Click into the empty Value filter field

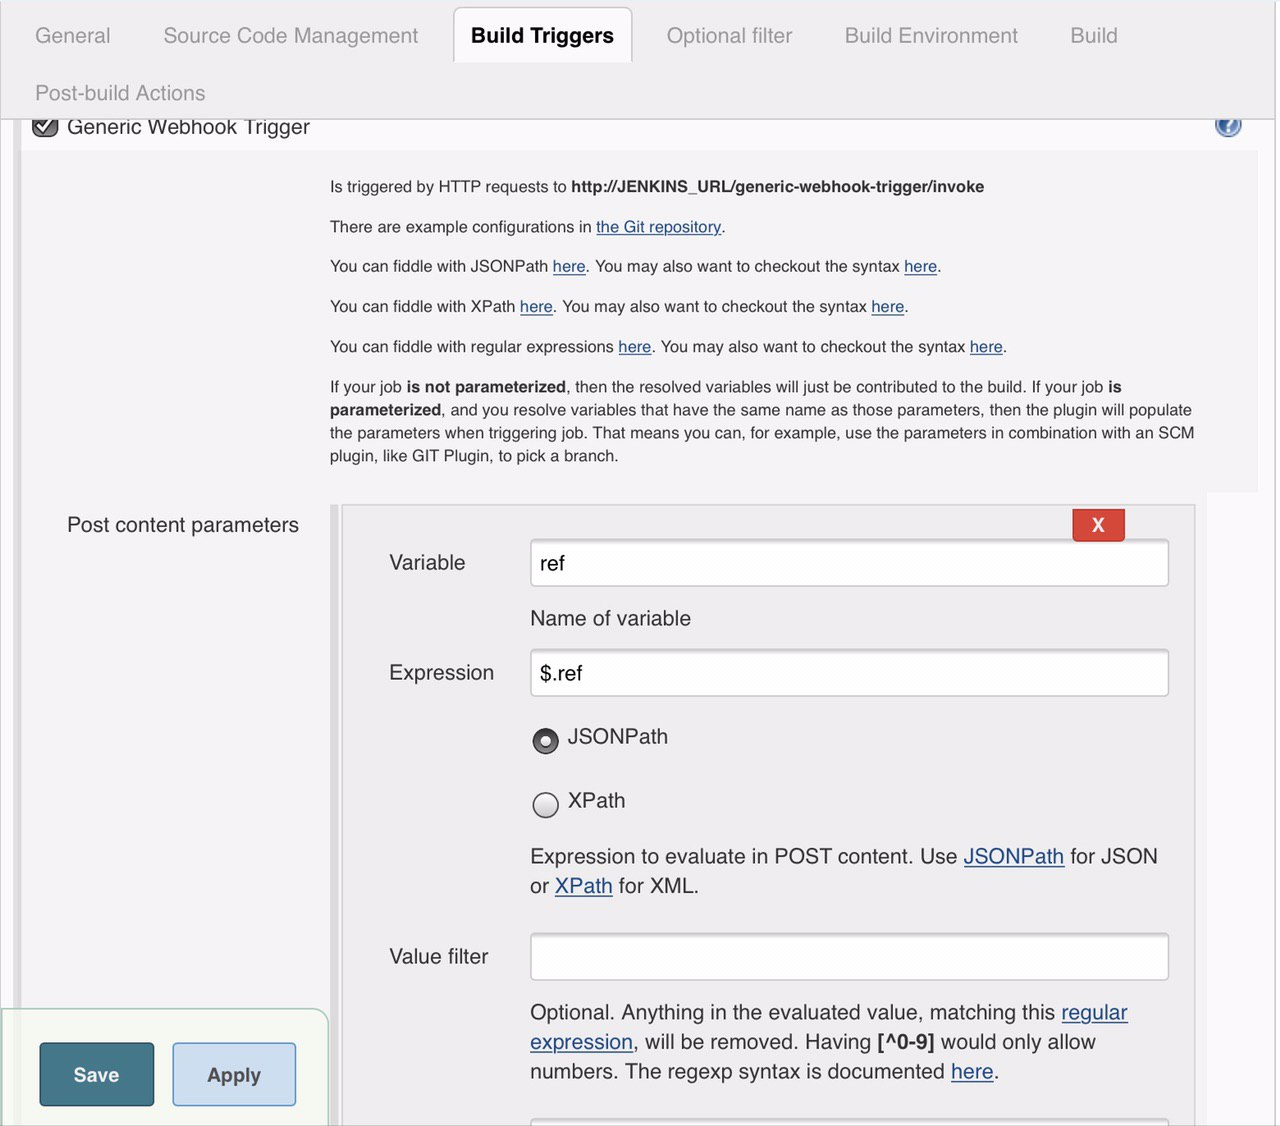coord(849,957)
